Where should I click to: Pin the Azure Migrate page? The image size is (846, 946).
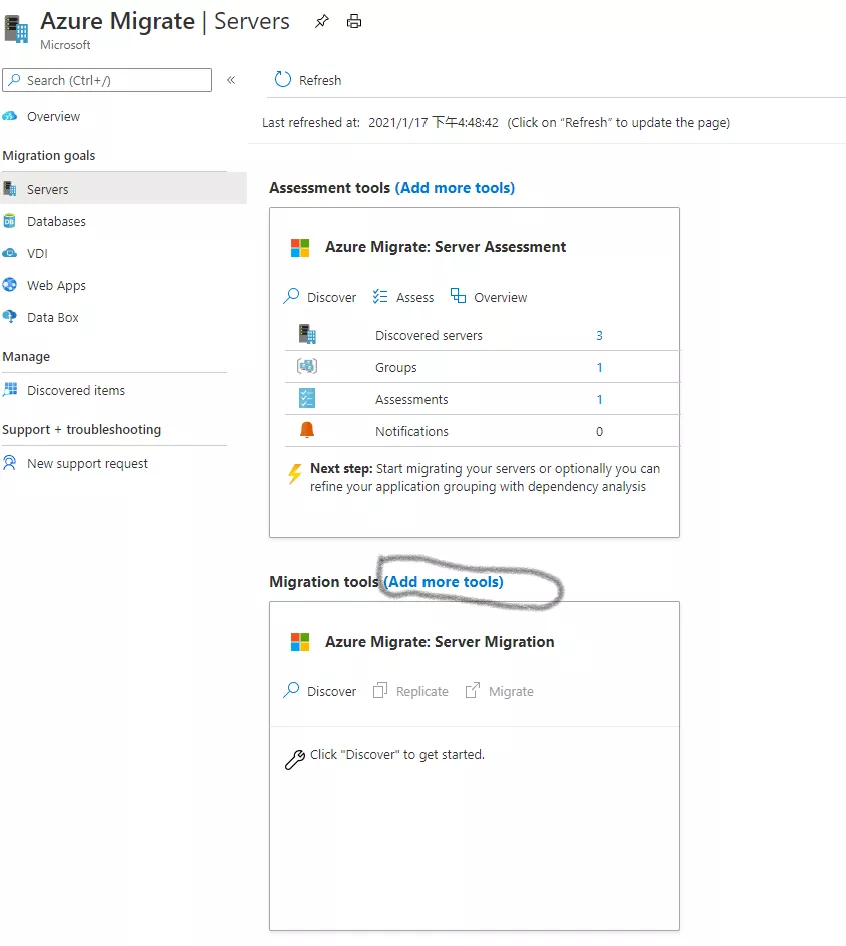320,20
